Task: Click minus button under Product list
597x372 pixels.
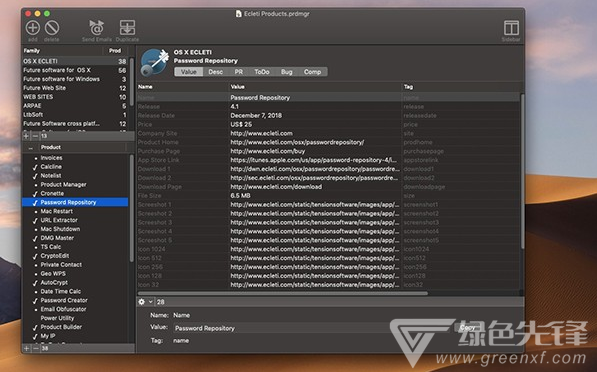Action: pos(35,348)
